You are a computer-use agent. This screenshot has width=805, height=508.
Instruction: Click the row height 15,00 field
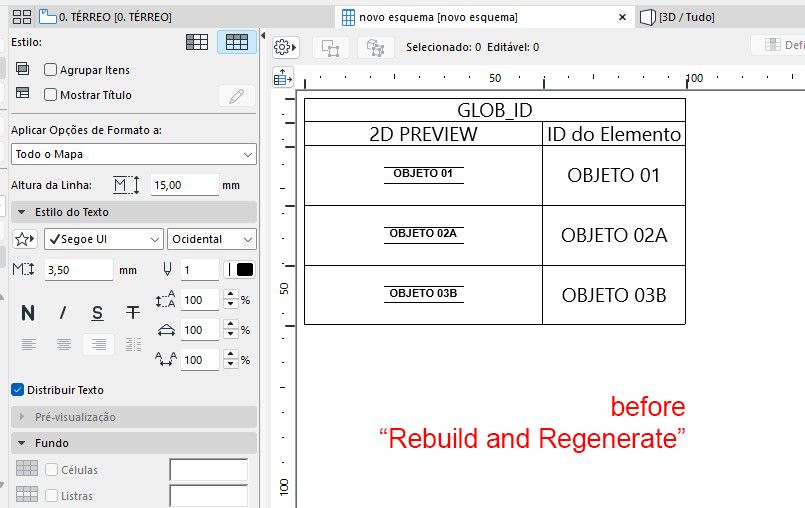pos(185,185)
